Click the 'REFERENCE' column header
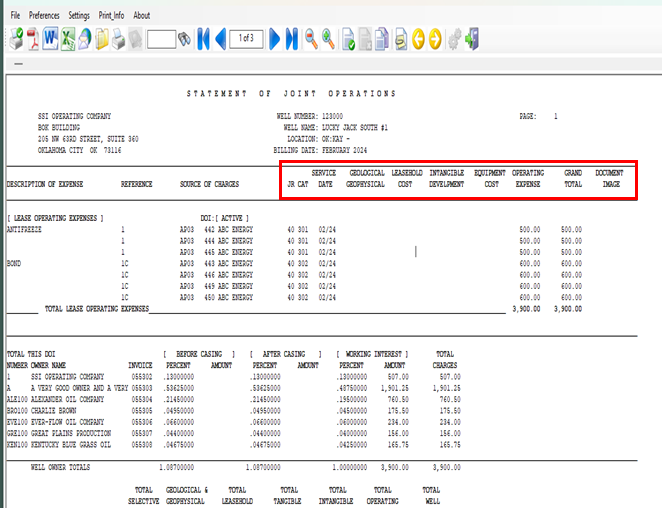 pos(136,184)
